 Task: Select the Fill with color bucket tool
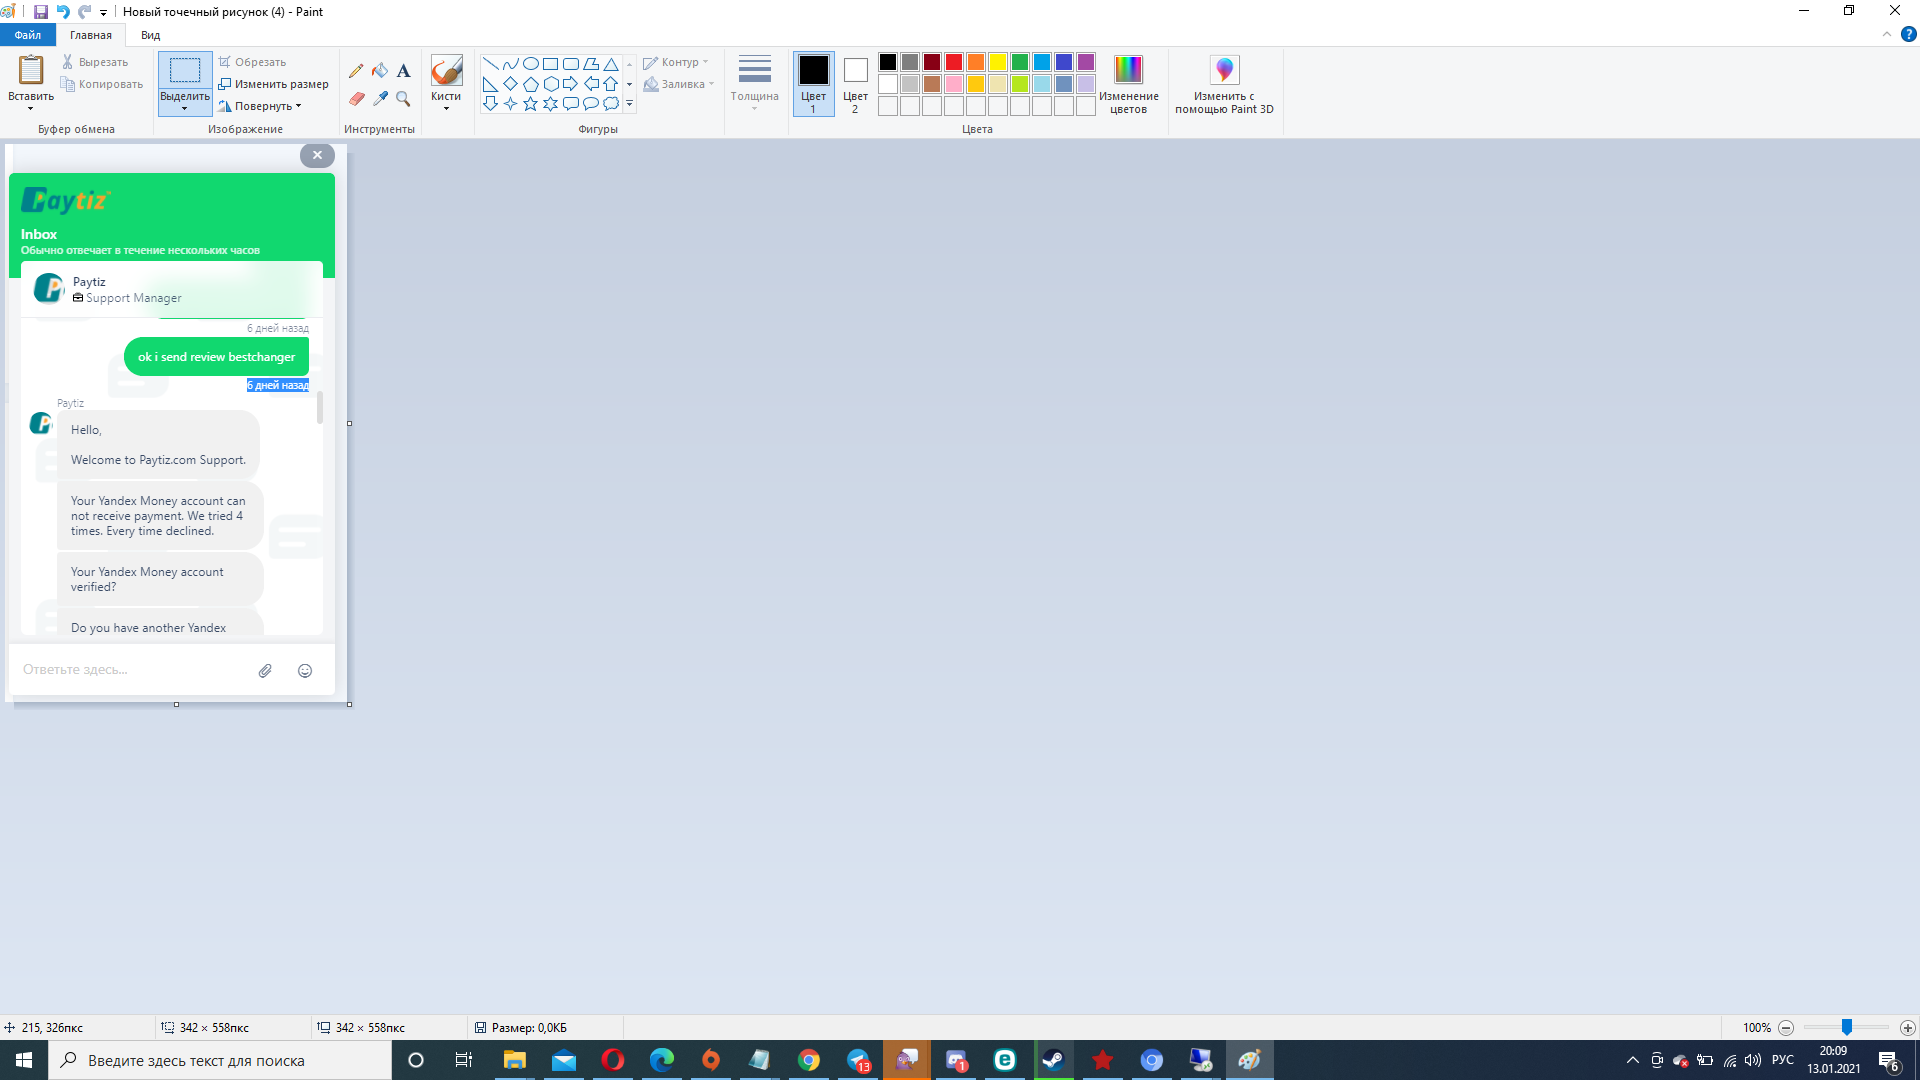pyautogui.click(x=380, y=71)
